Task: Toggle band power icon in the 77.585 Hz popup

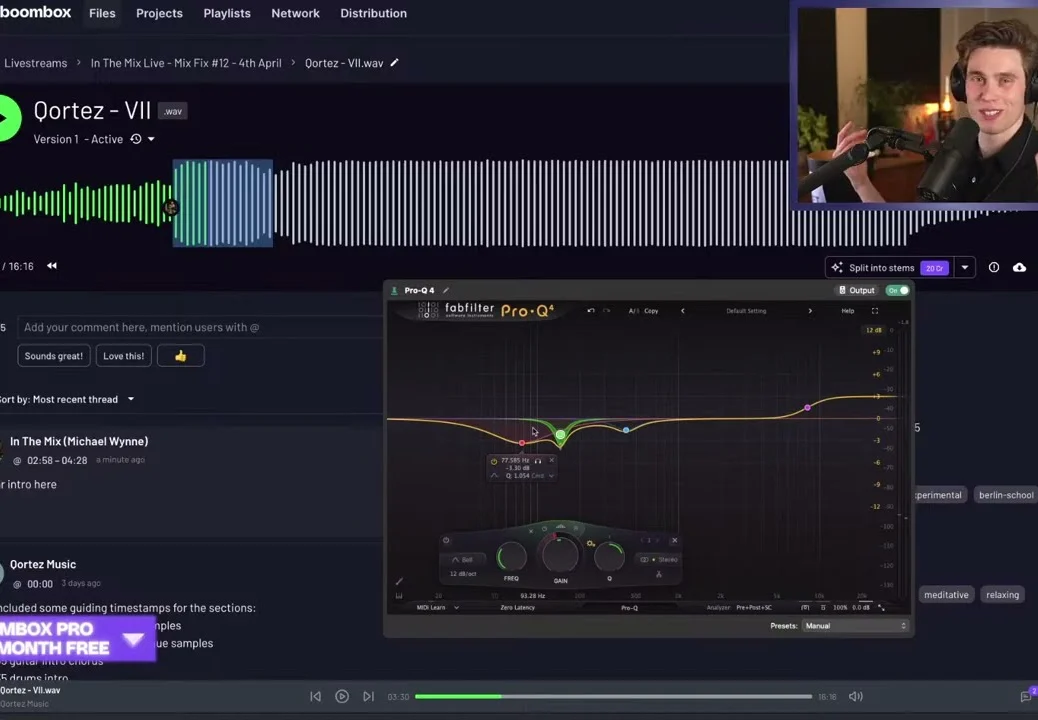Action: point(494,461)
